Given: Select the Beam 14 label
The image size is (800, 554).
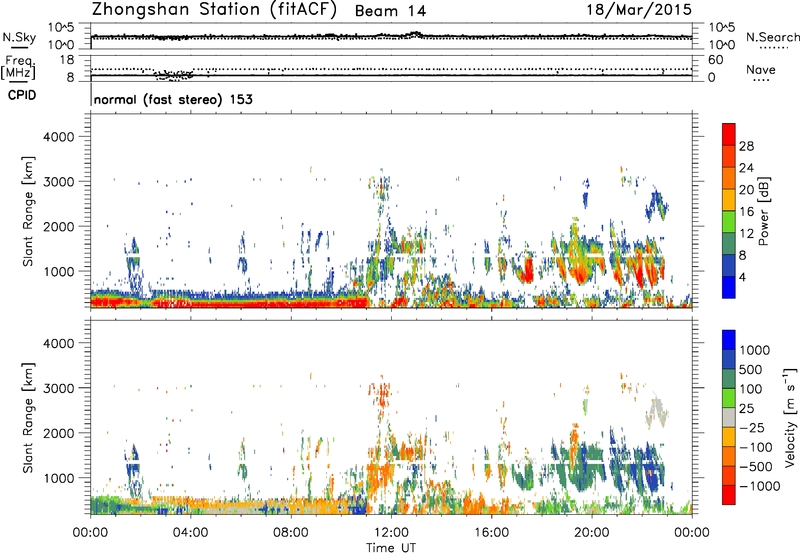Looking at the screenshot, I should [391, 12].
